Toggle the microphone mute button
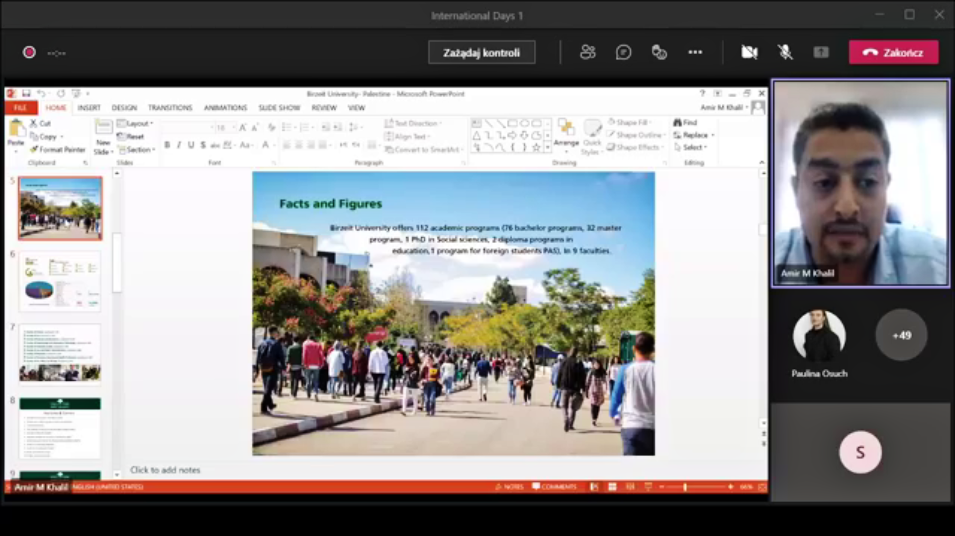 tap(785, 52)
